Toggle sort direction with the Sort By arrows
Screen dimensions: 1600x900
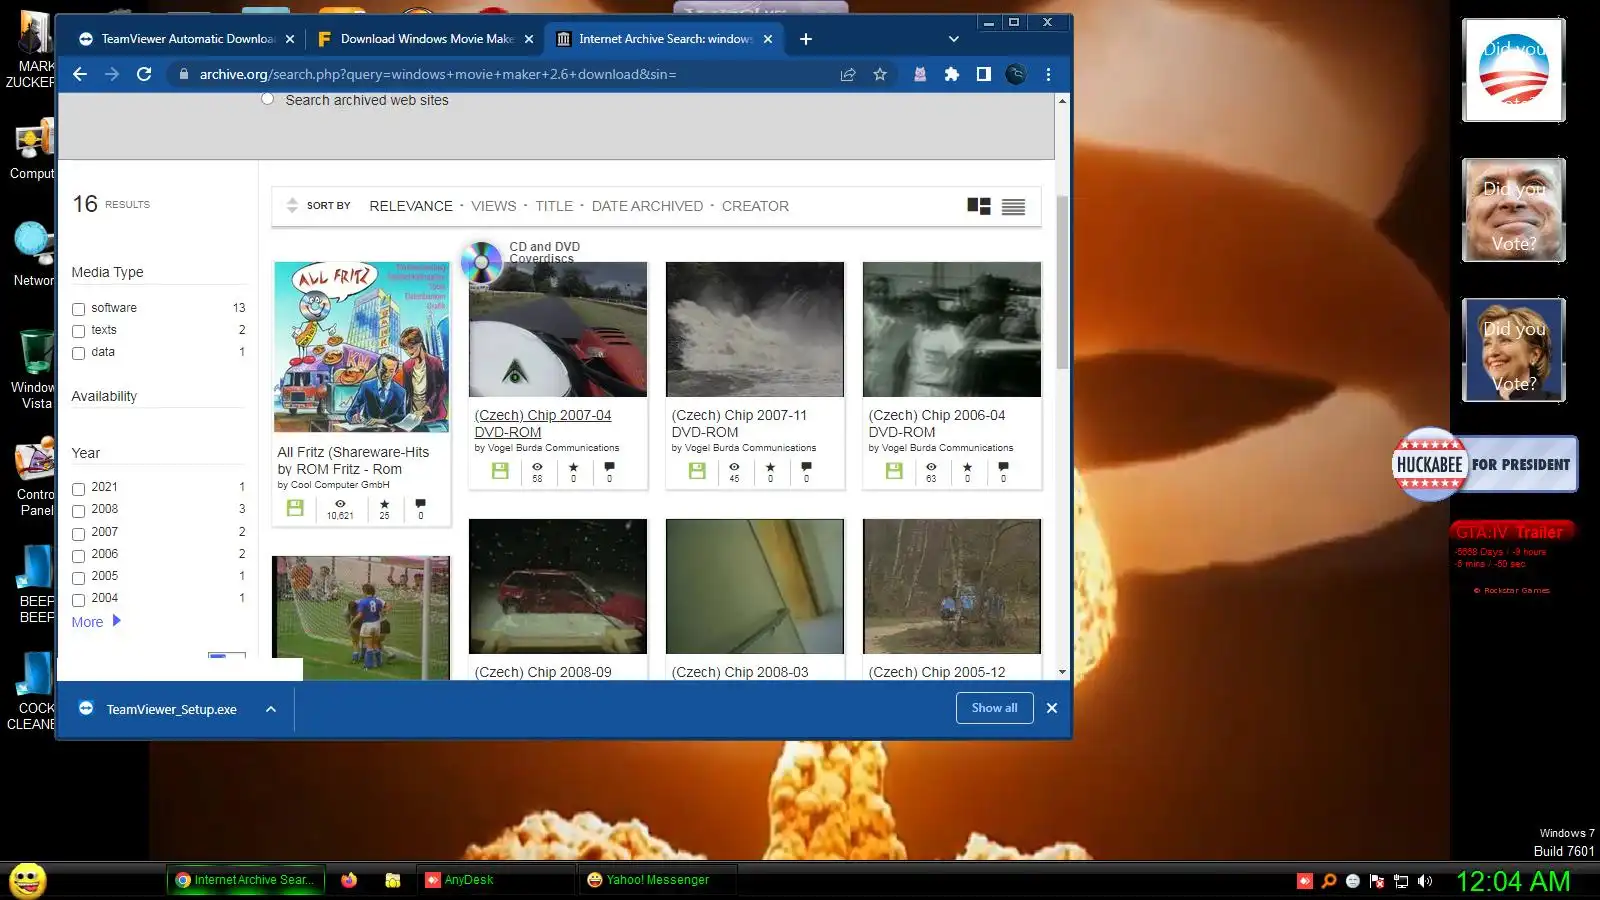point(292,206)
